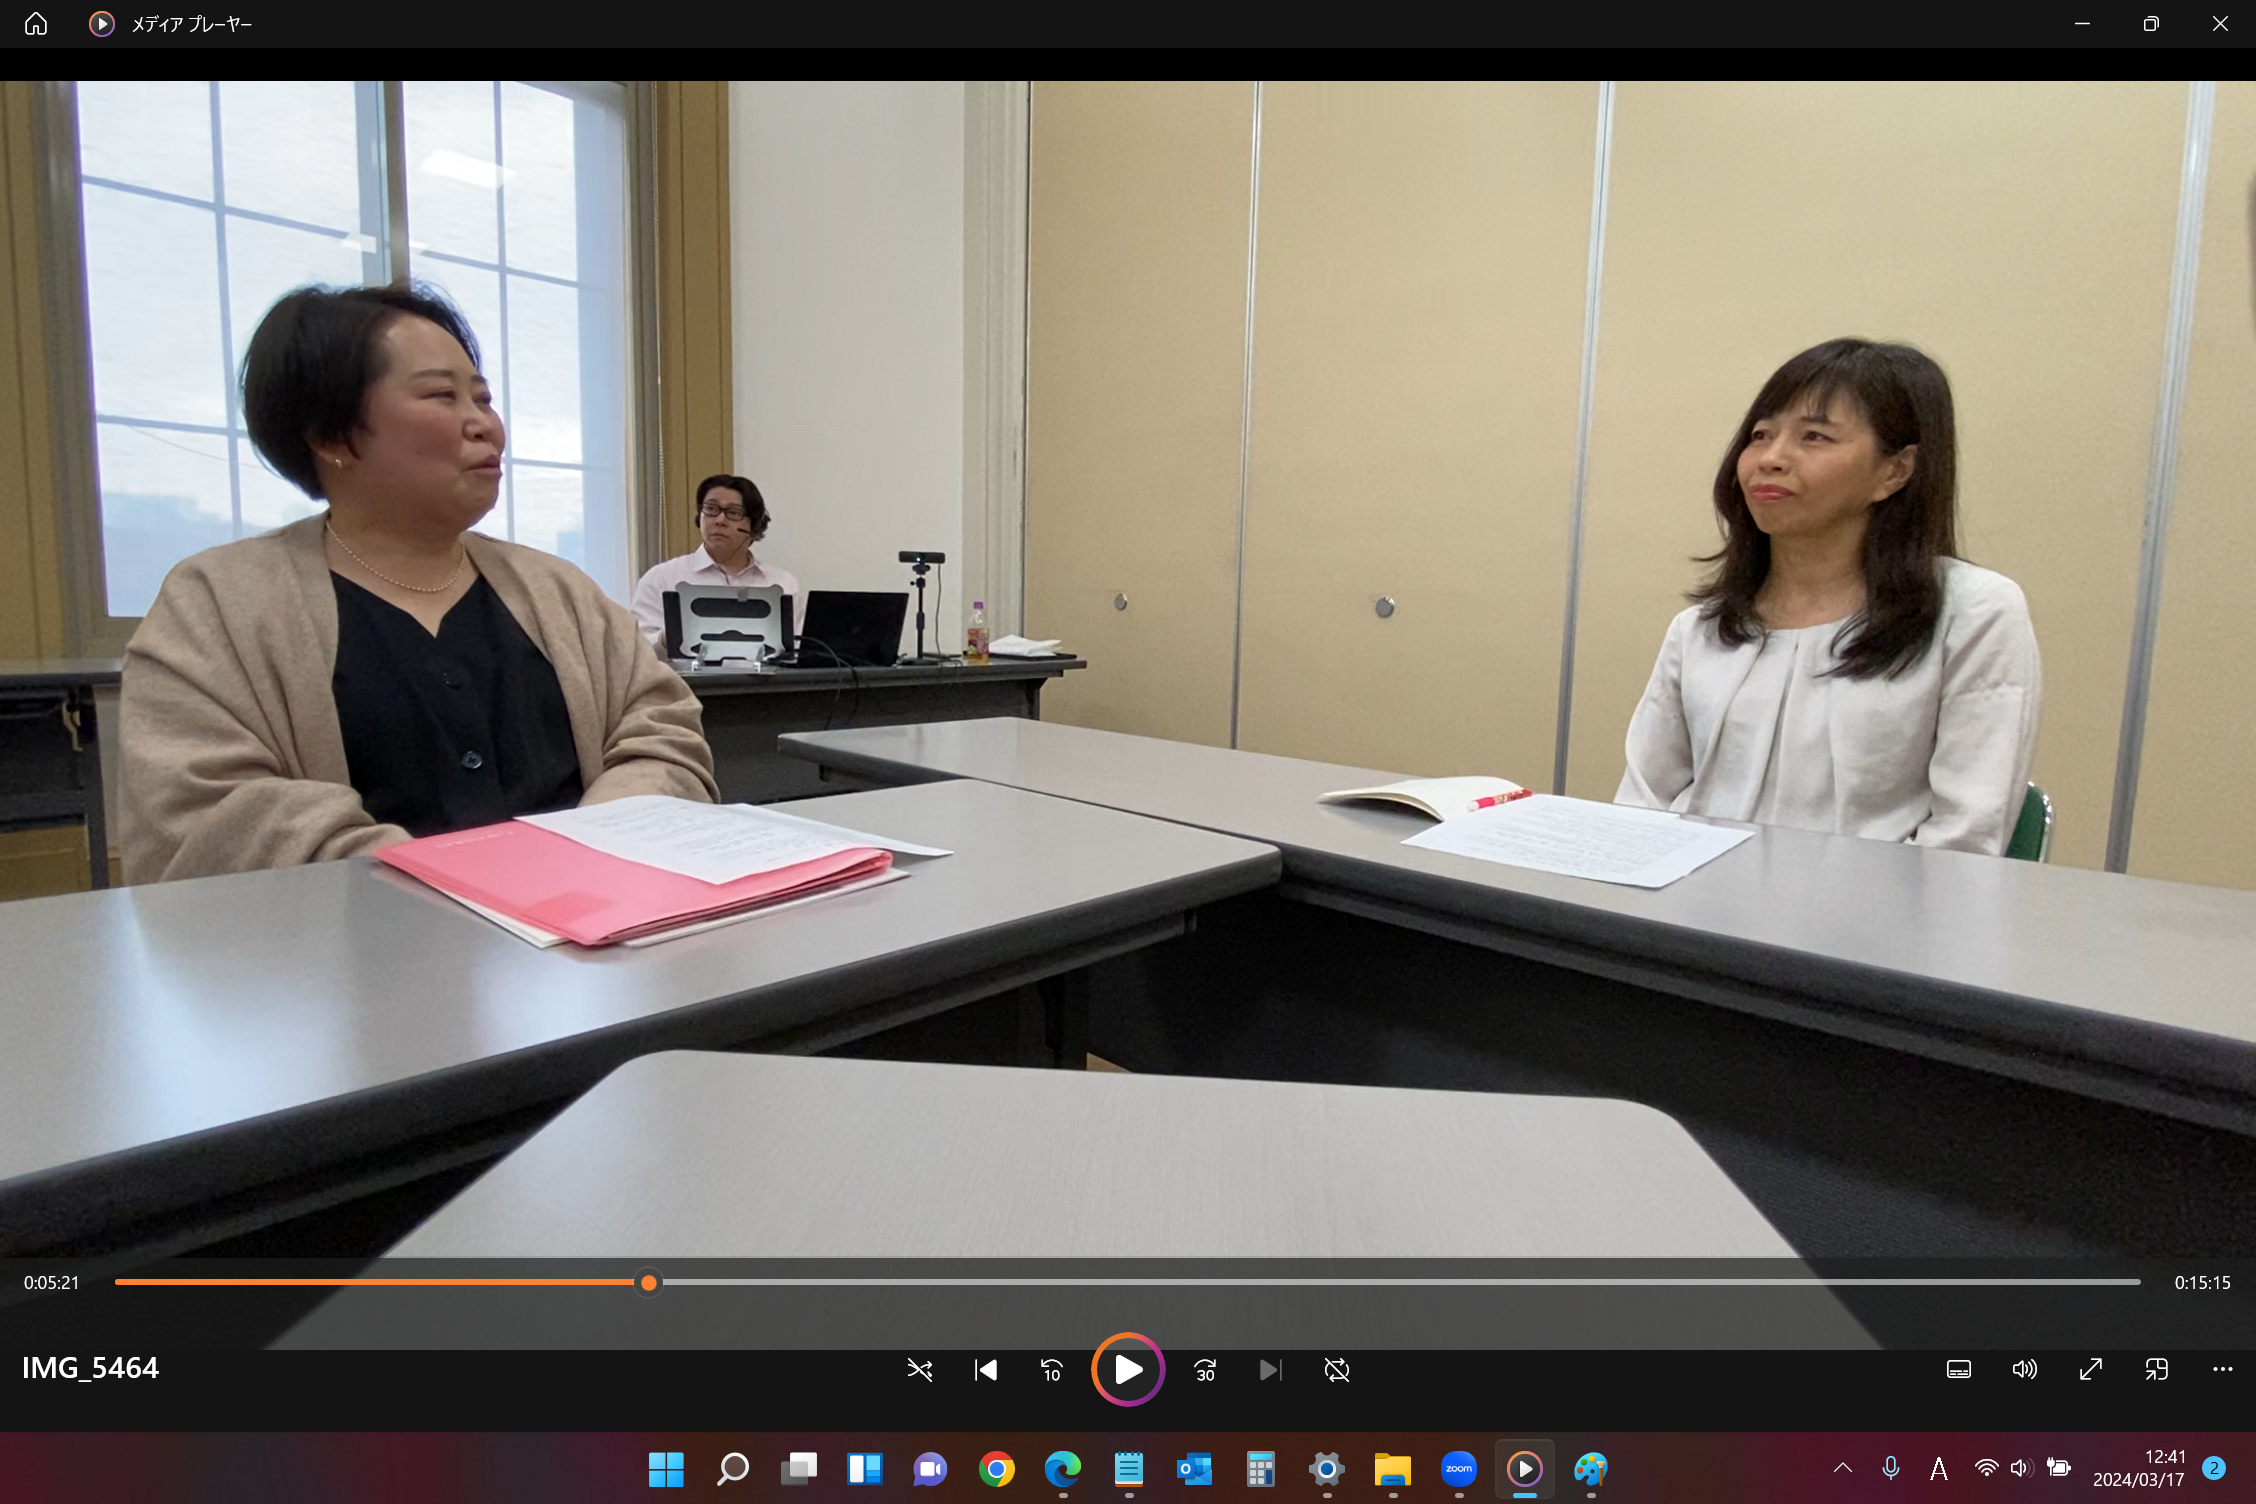Go to previous track
The height and width of the screenshot is (1504, 2256).
coord(985,1369)
